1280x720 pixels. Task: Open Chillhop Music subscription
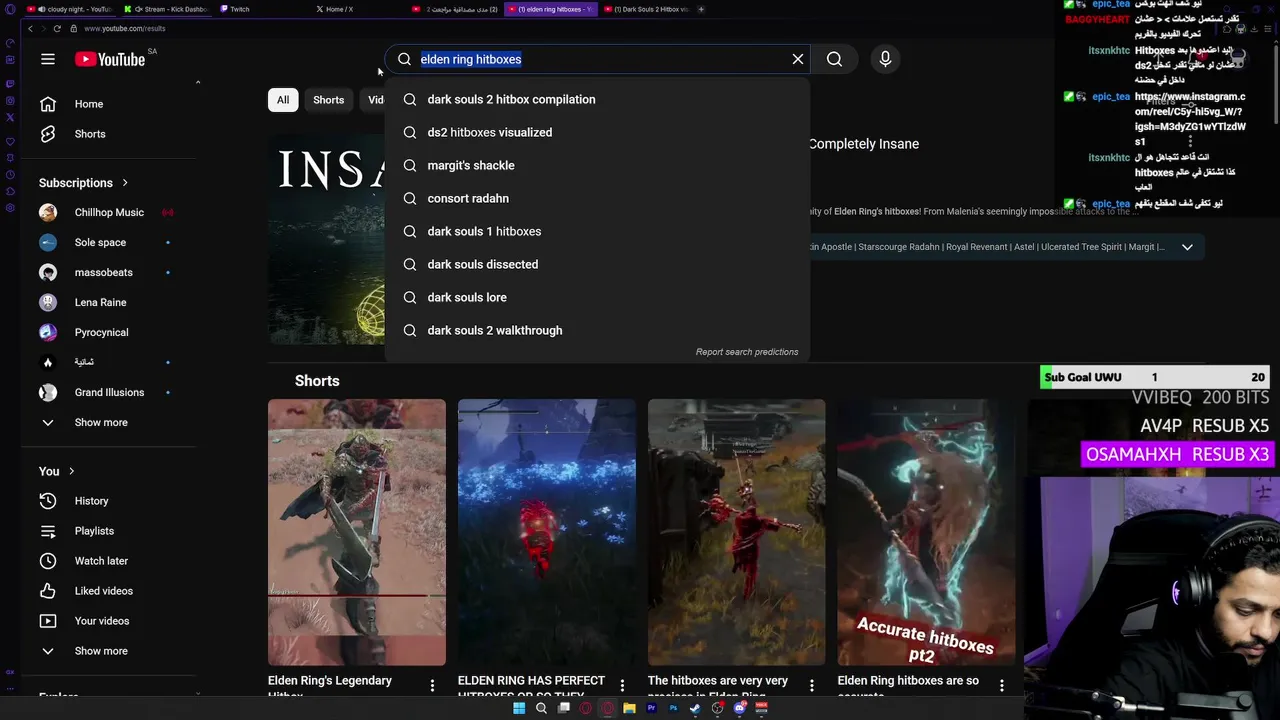point(110,213)
